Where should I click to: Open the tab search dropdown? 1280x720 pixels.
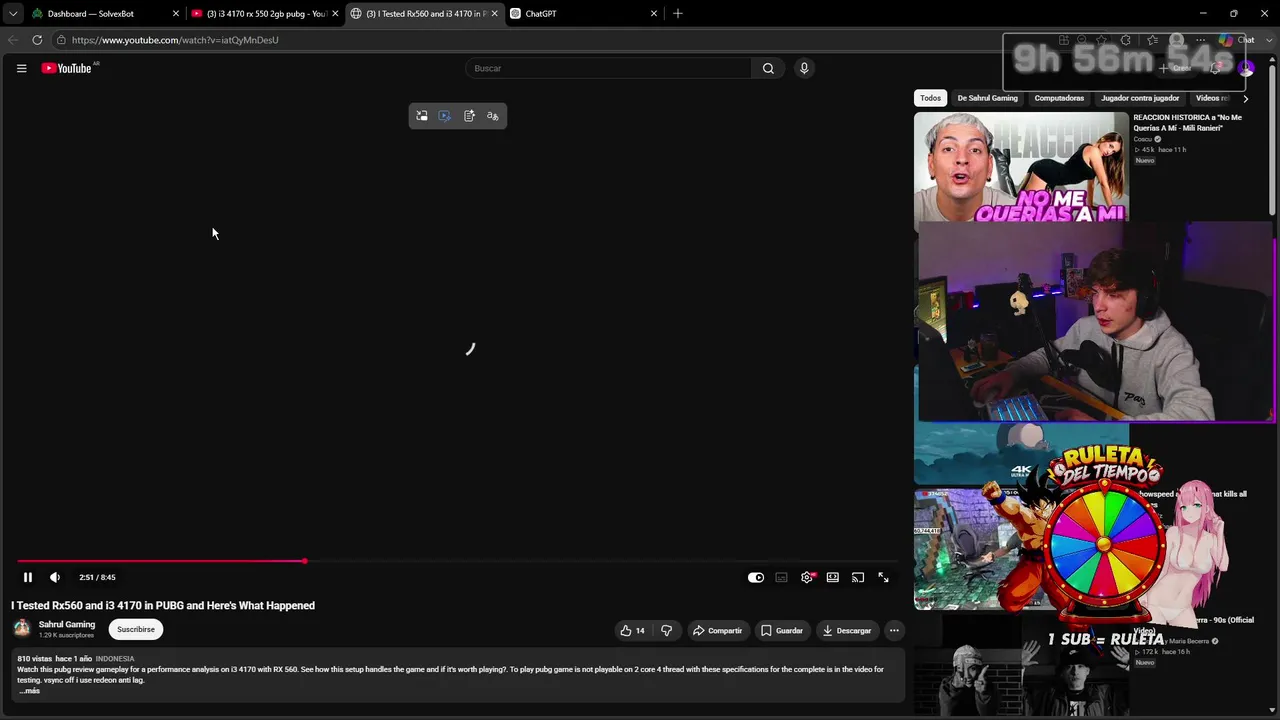click(x=13, y=14)
